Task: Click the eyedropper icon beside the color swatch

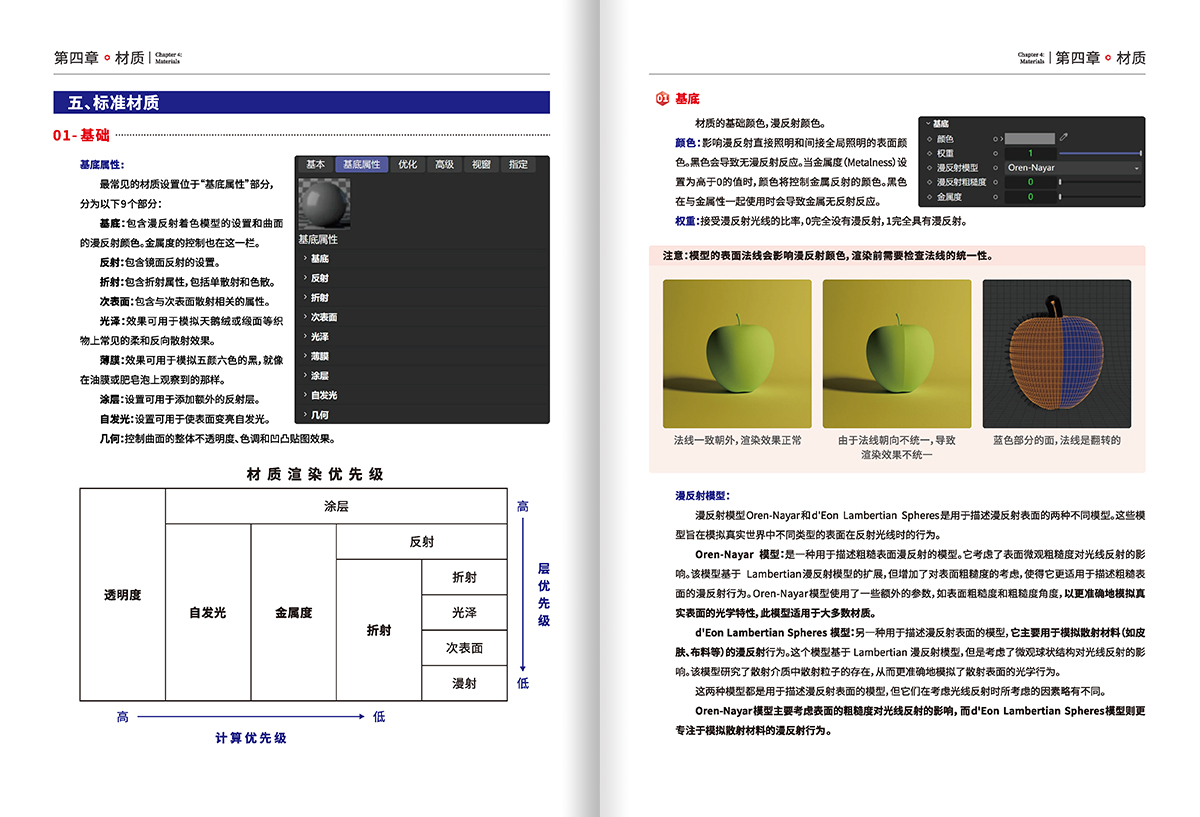Action: [x=1064, y=138]
